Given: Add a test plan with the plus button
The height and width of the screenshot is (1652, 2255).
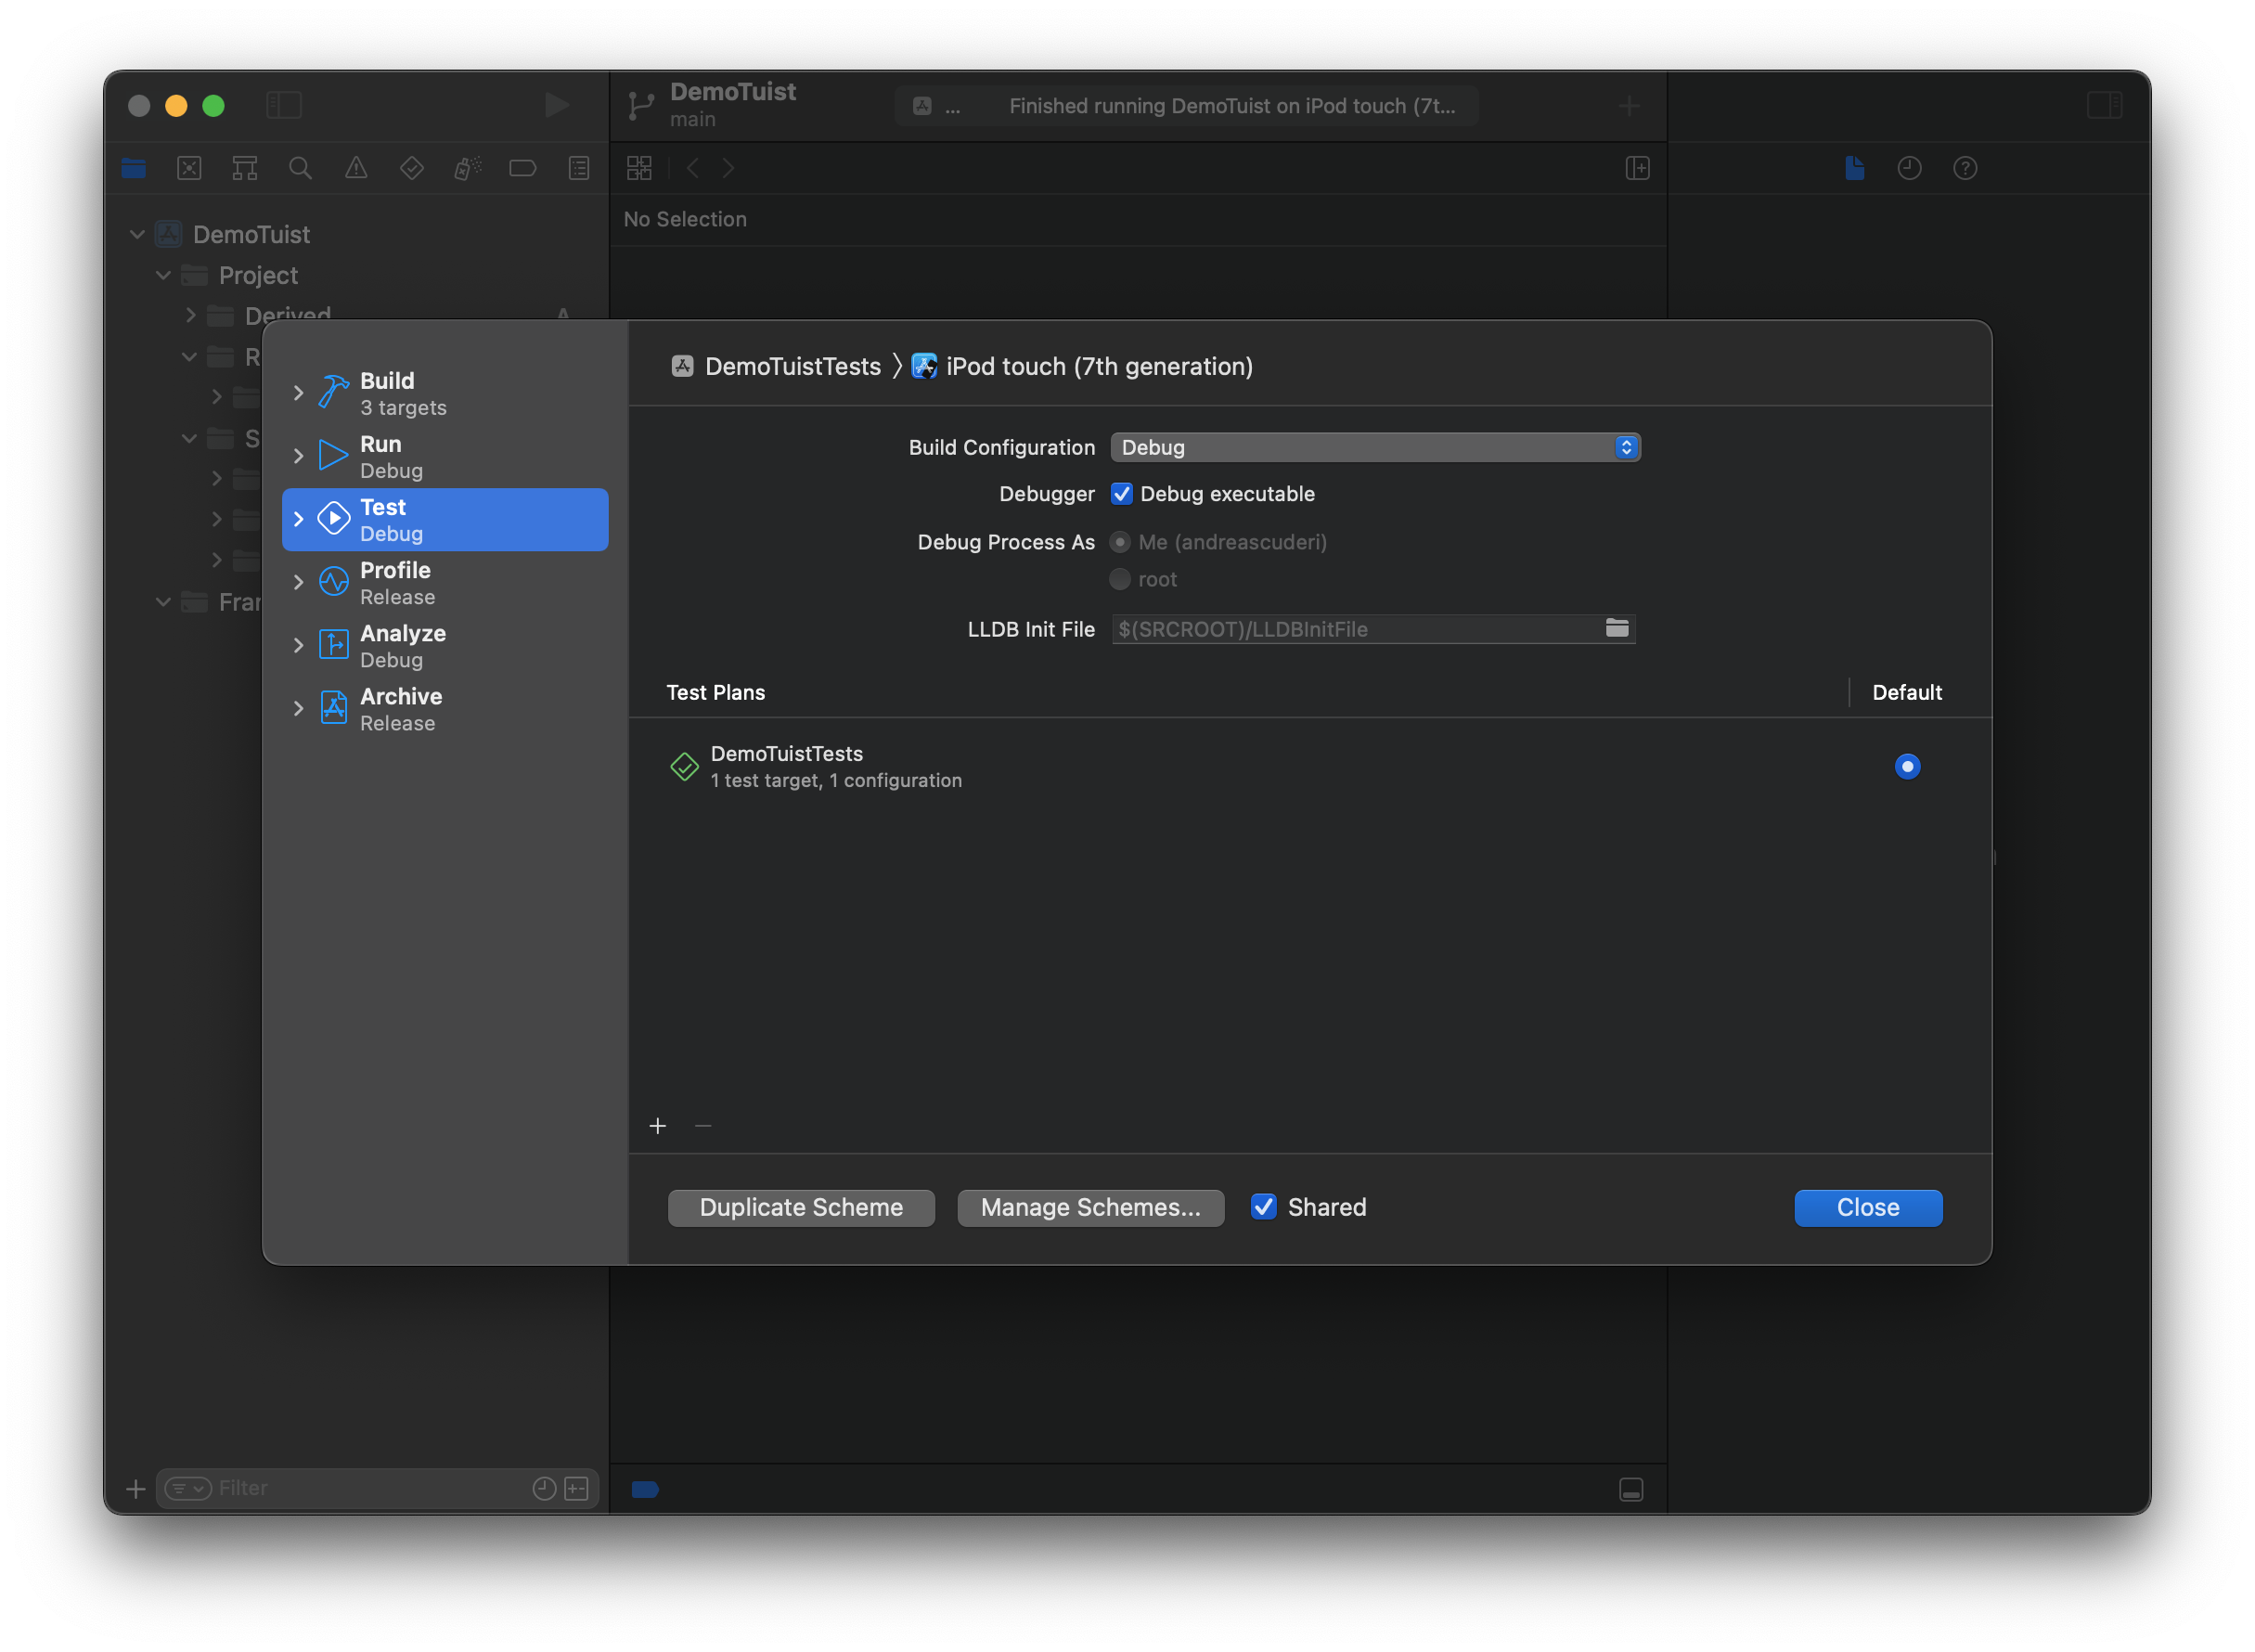Looking at the screenshot, I should click(x=658, y=1126).
